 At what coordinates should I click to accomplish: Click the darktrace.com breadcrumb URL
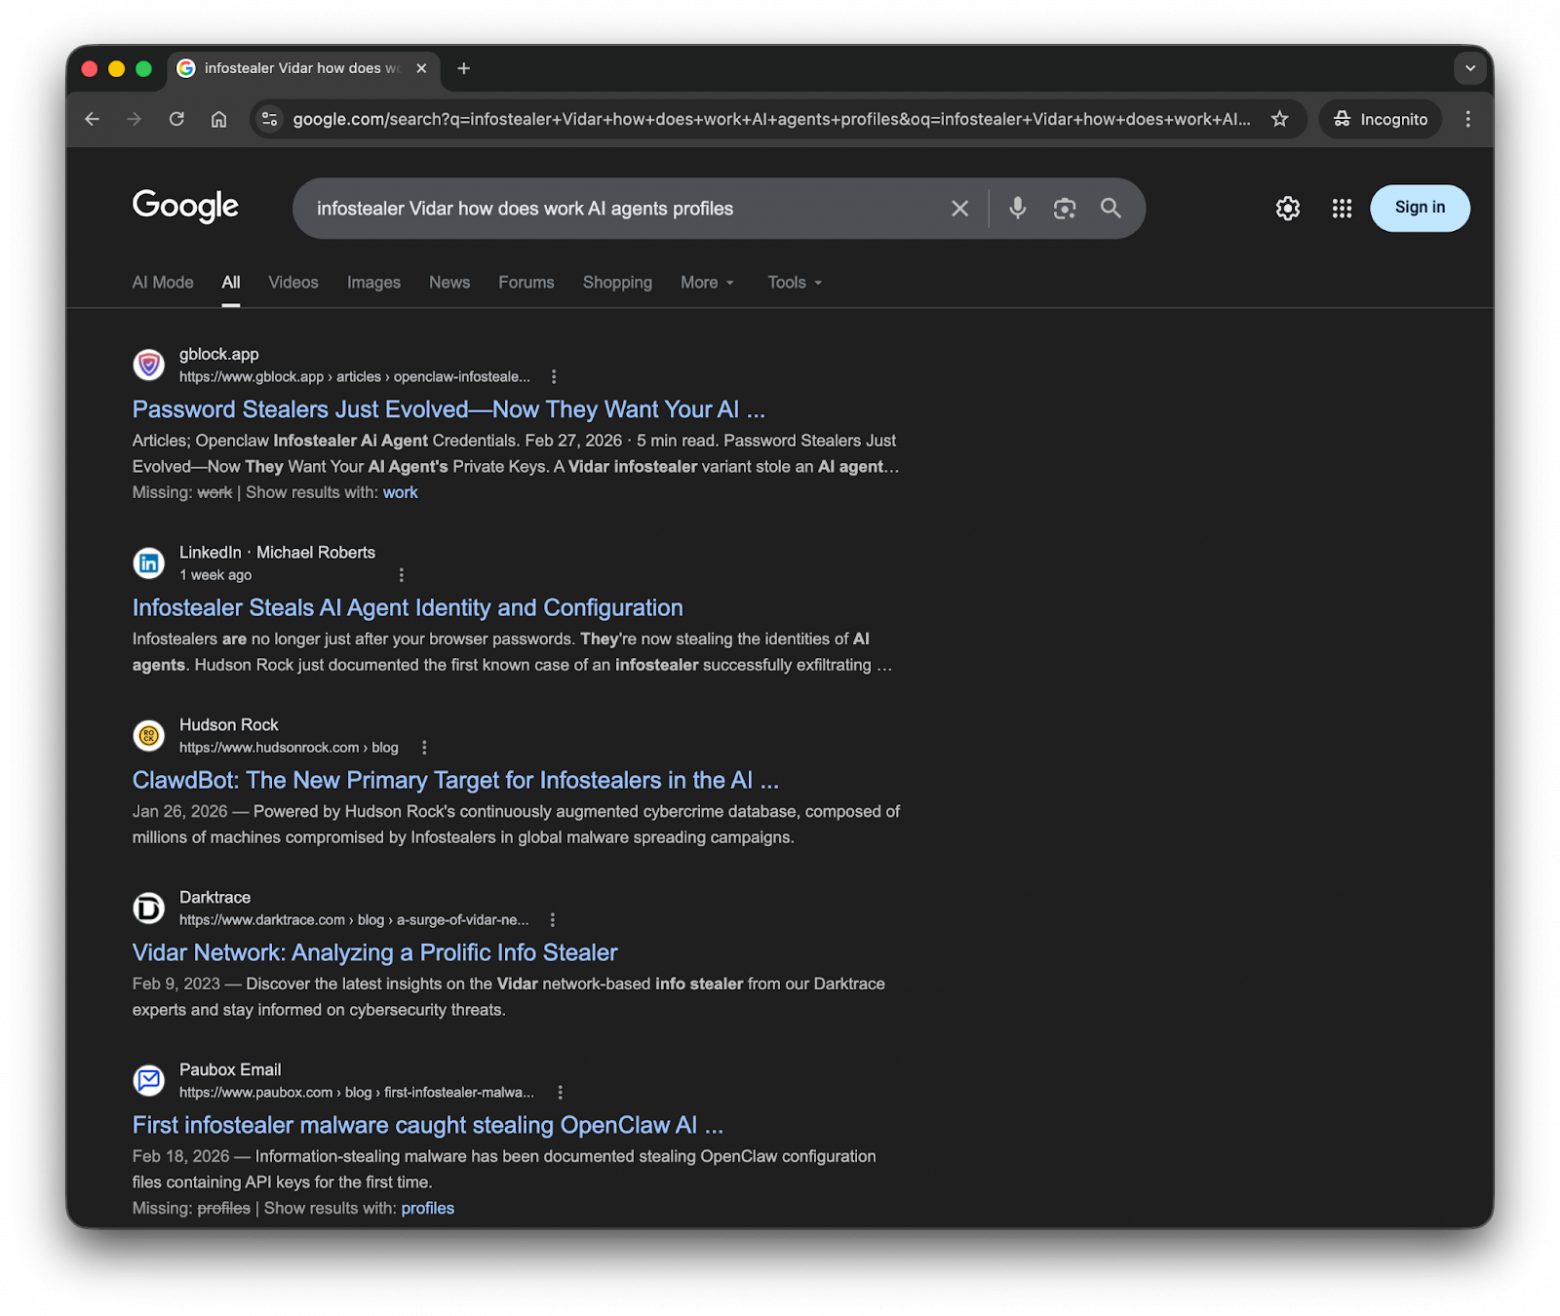354,920
